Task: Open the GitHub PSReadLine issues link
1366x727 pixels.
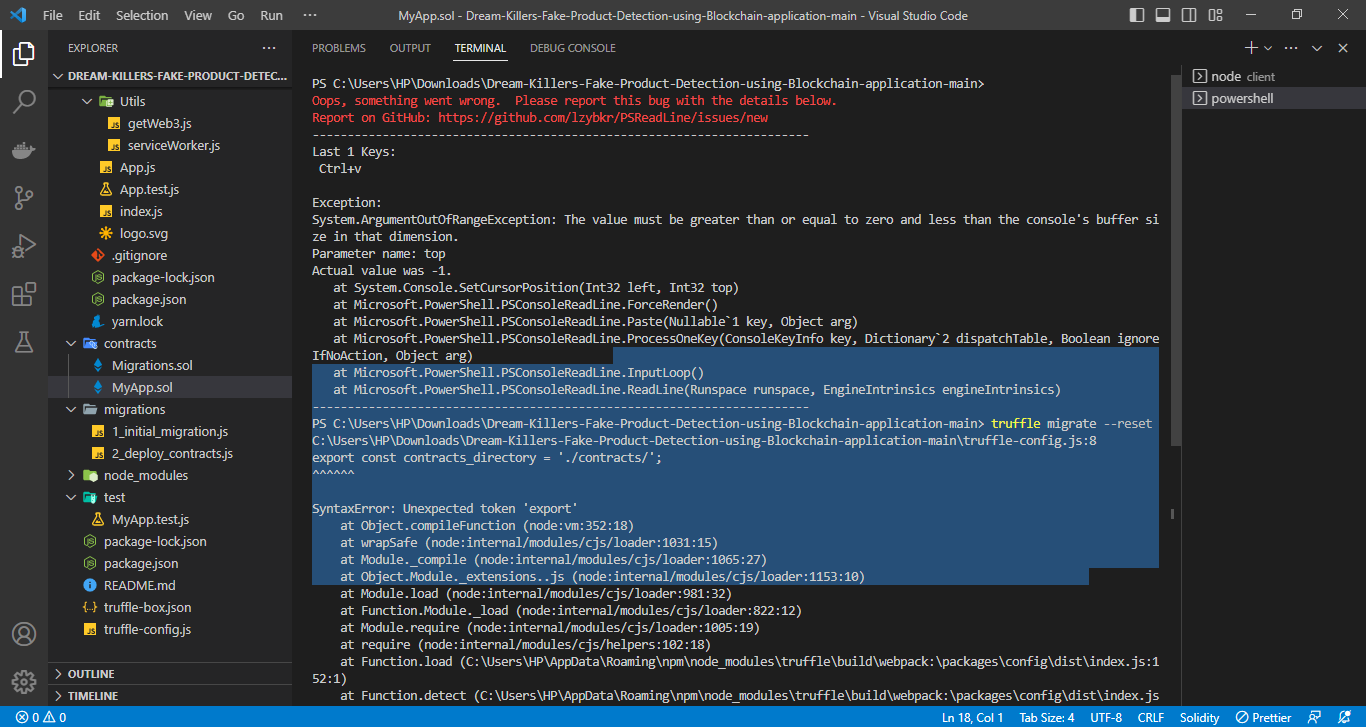Action: click(603, 117)
